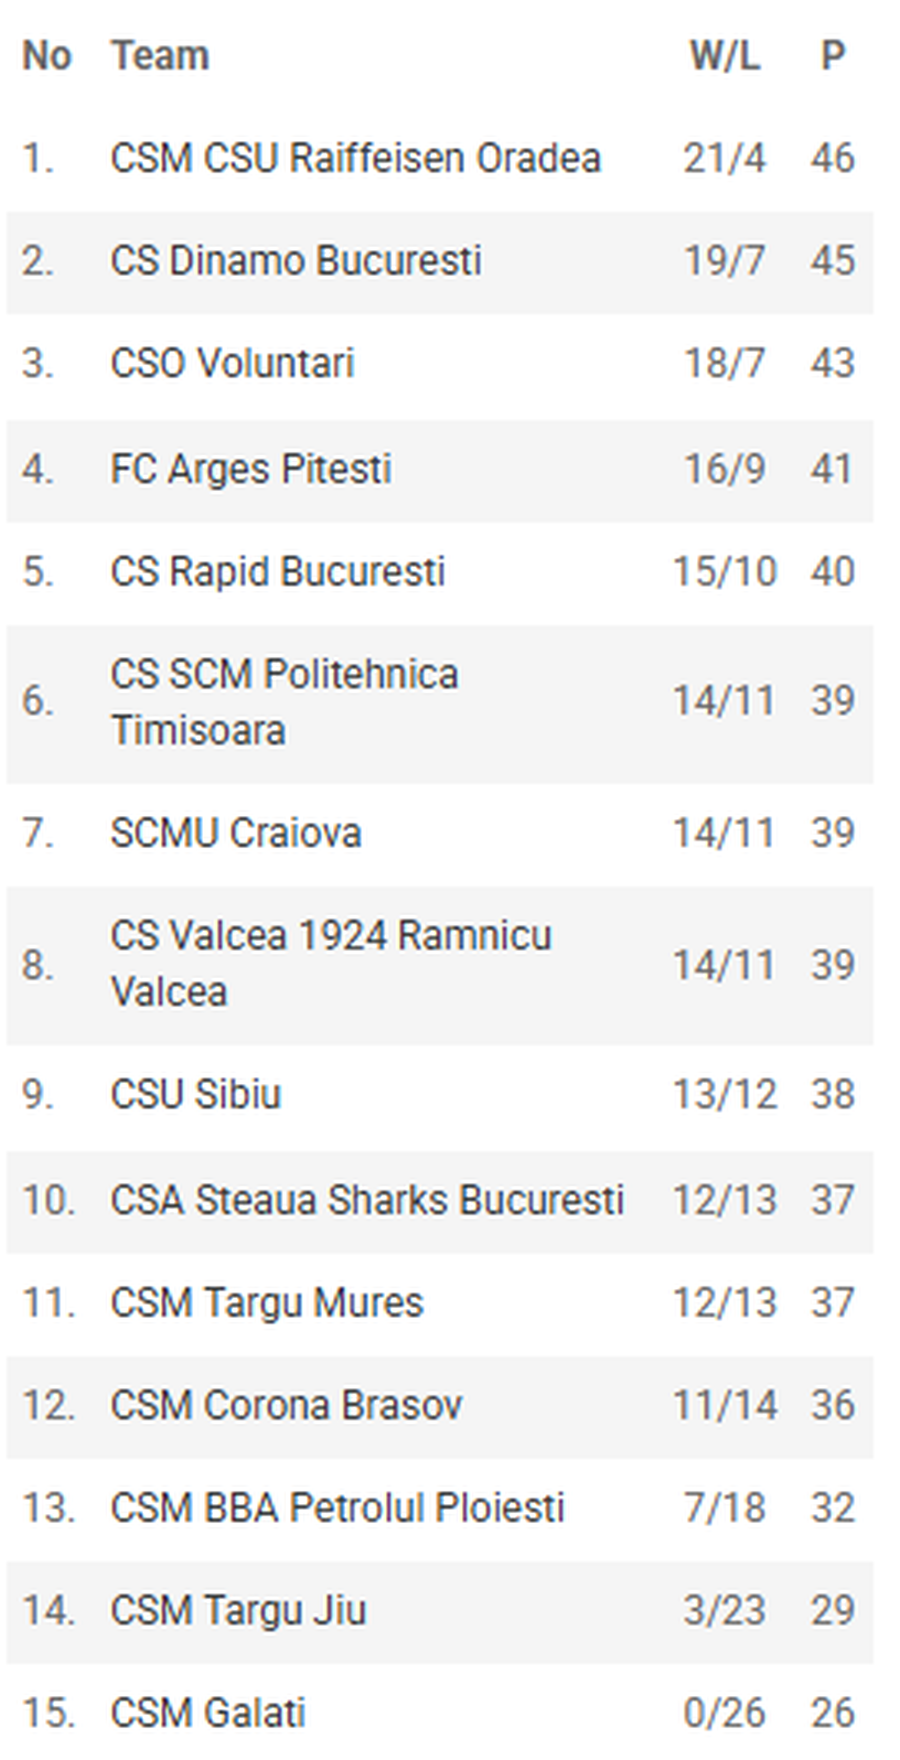Screen dimensions: 900x1760
Task: Click CSM Corona Brasov in table
Action: coord(286,1406)
